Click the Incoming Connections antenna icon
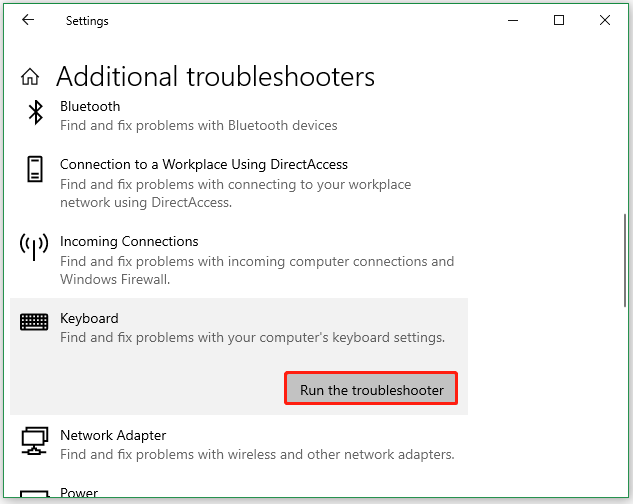Viewport: 633px width, 504px height. (35, 247)
